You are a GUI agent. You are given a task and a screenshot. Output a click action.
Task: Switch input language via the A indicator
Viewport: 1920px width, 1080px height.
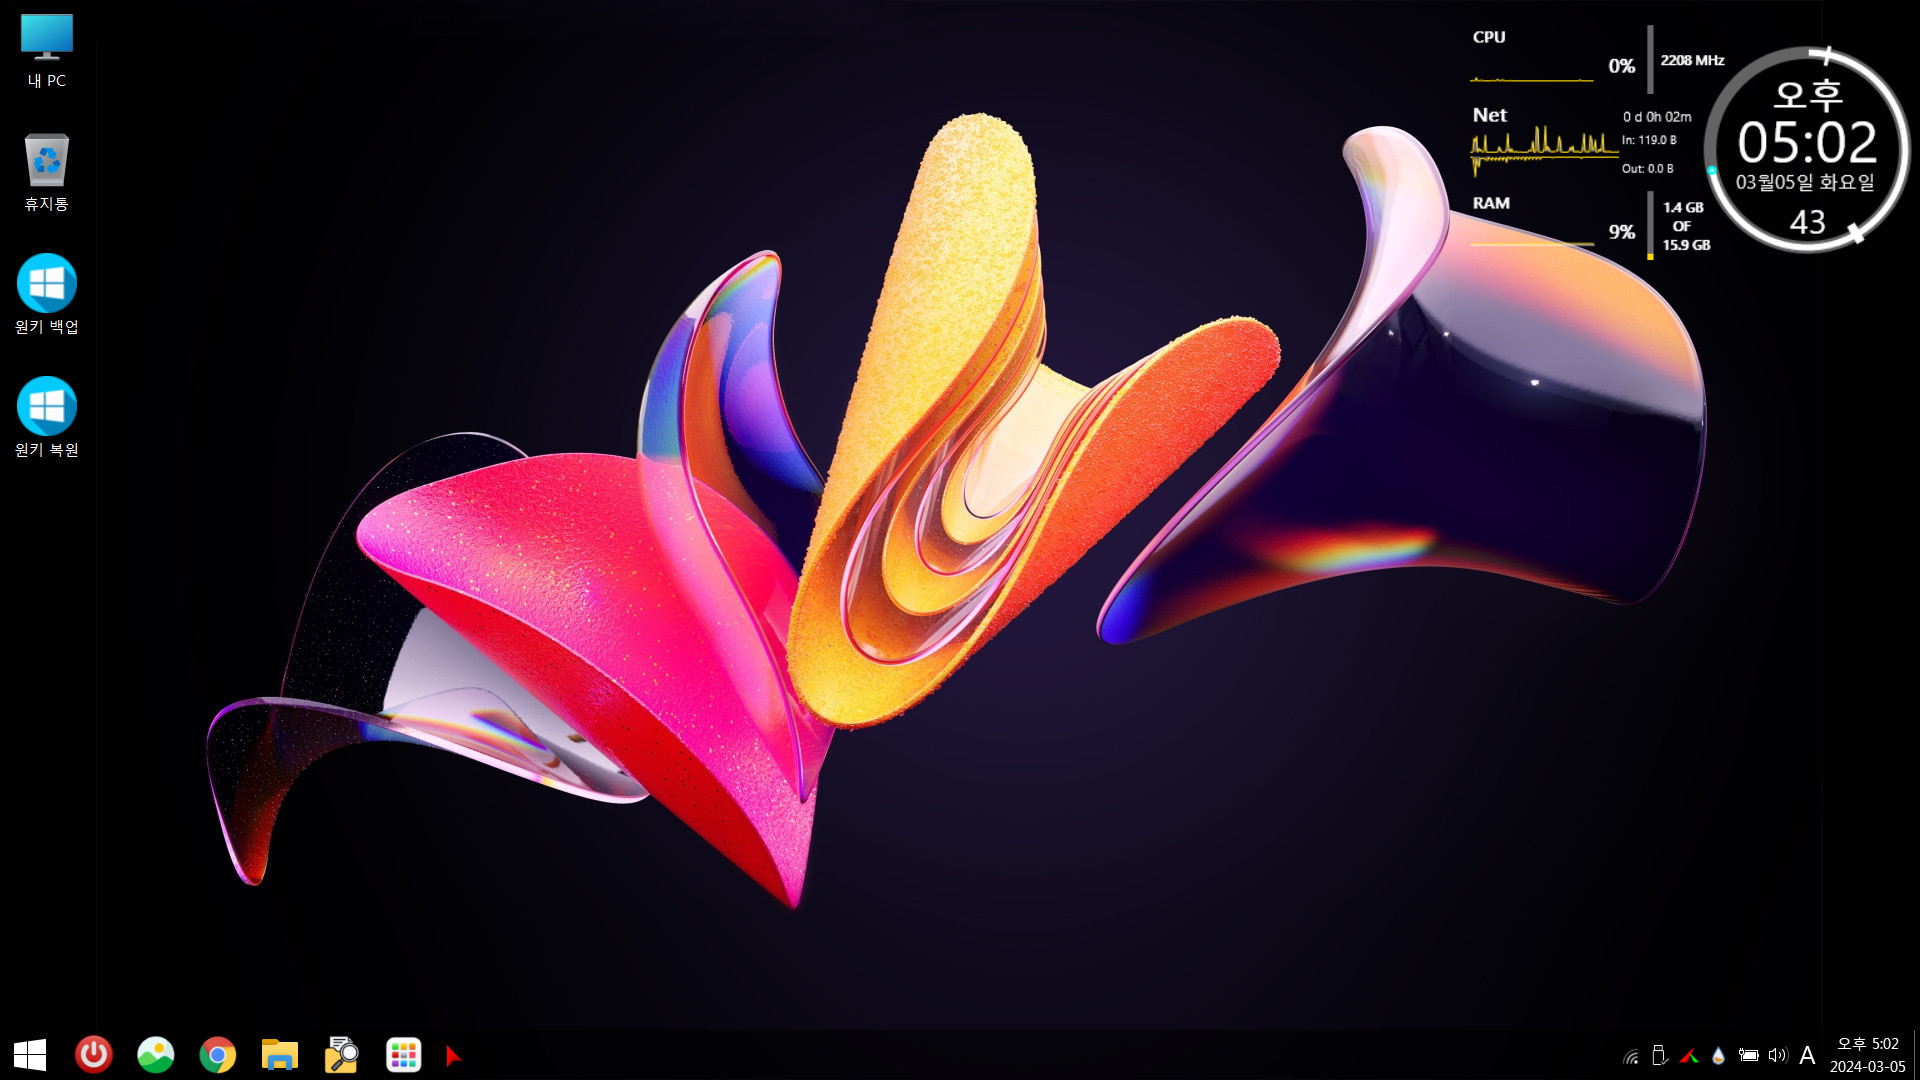1807,1055
